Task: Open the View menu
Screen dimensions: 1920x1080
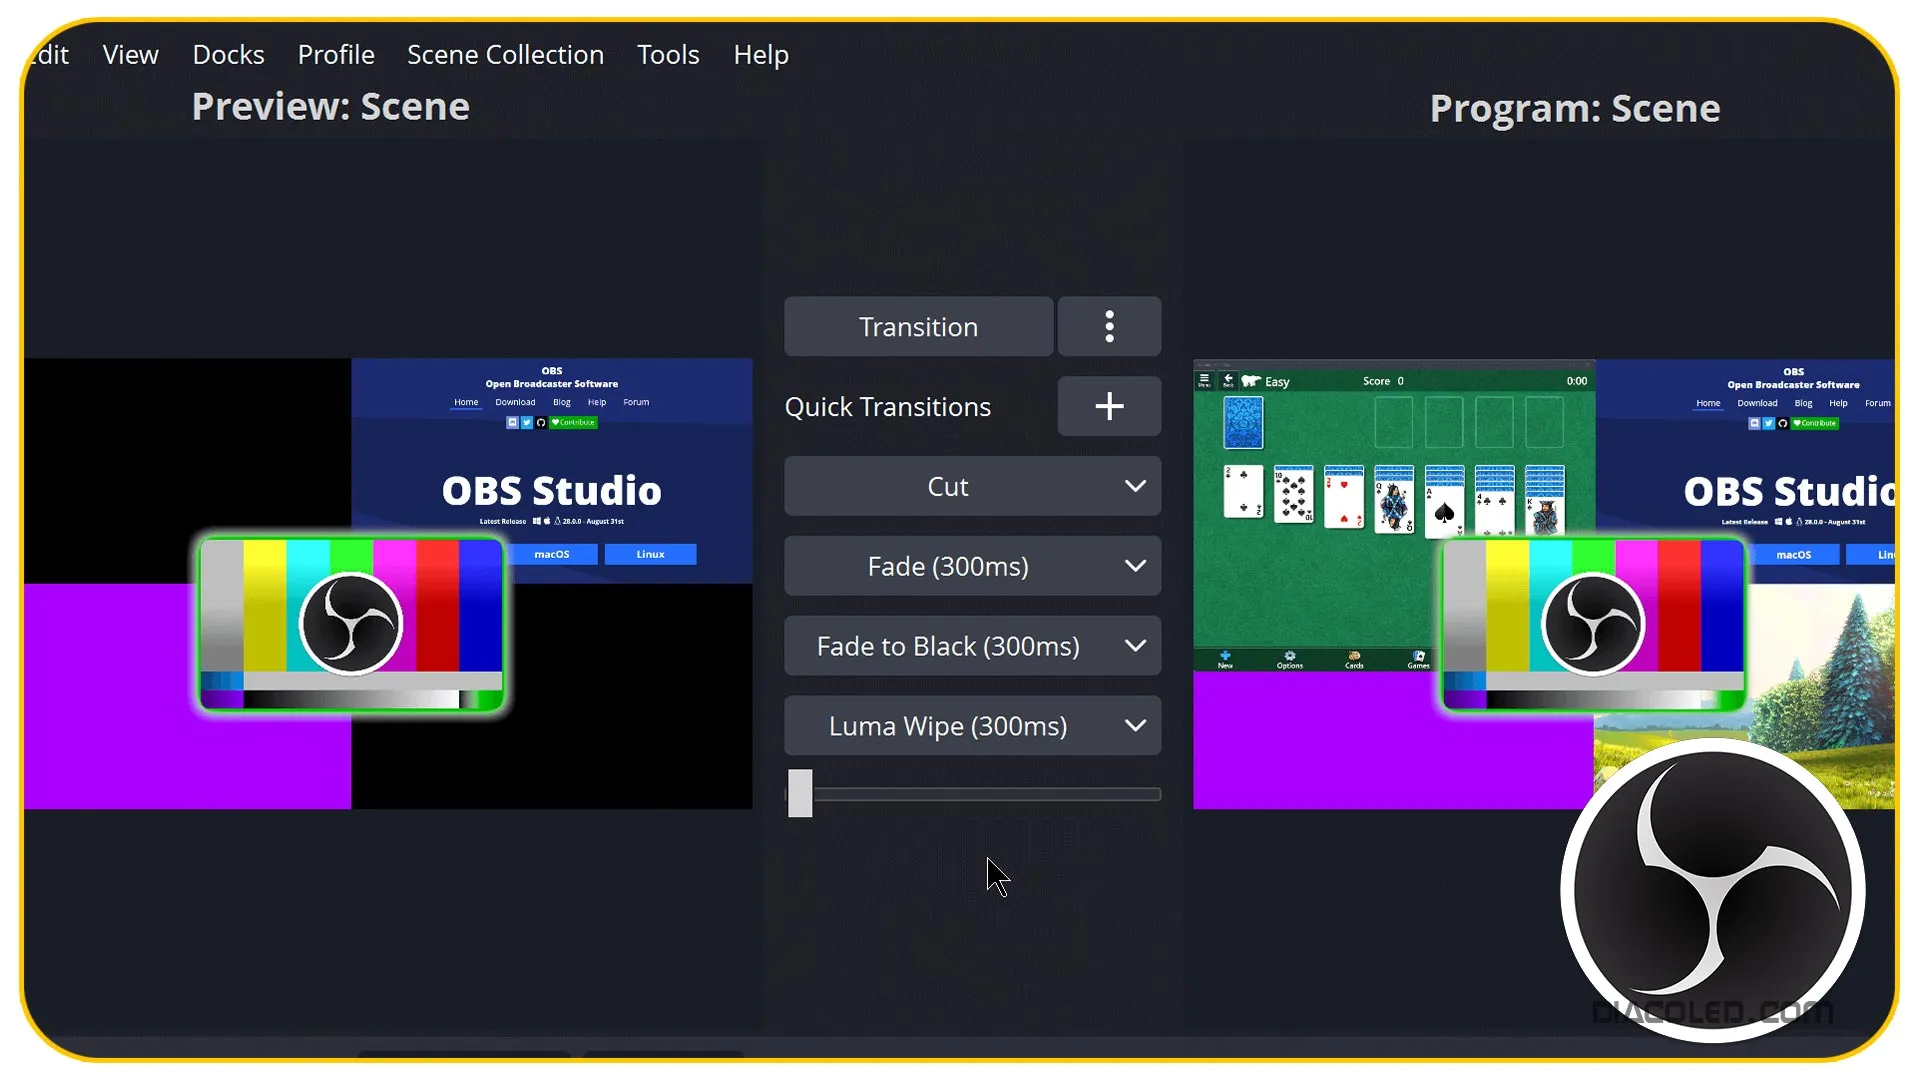Action: click(x=131, y=55)
